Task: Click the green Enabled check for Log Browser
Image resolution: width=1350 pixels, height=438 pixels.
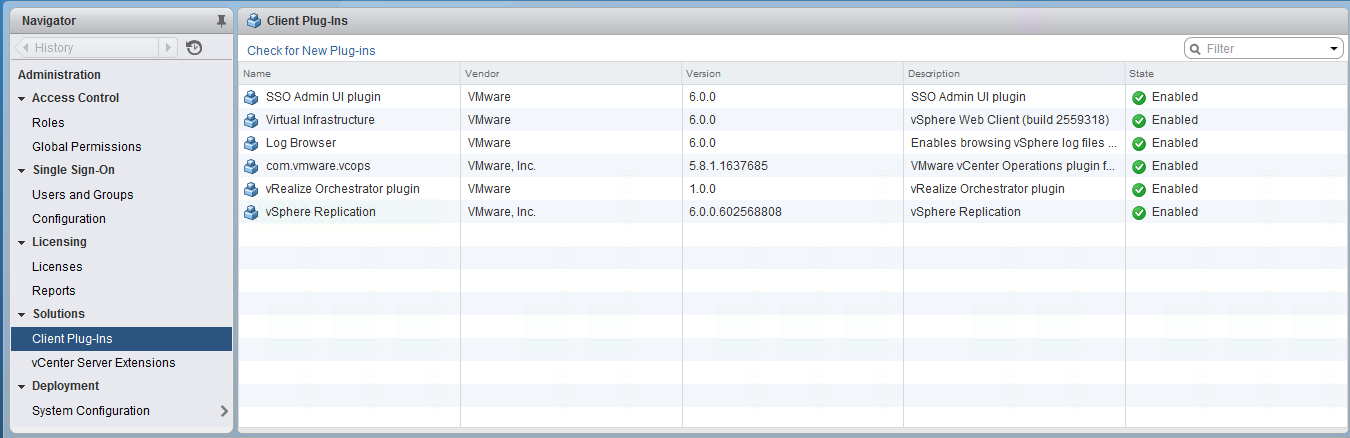Action: (x=1139, y=144)
